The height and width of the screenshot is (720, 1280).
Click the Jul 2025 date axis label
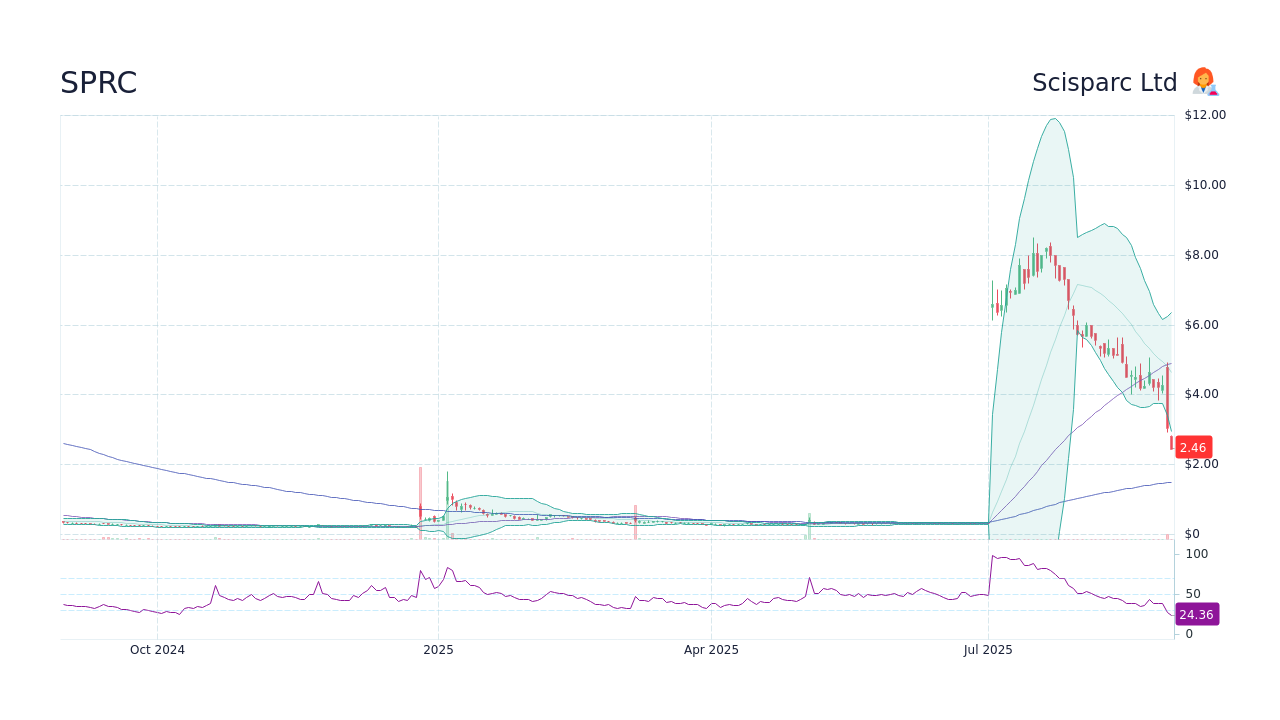click(988, 650)
